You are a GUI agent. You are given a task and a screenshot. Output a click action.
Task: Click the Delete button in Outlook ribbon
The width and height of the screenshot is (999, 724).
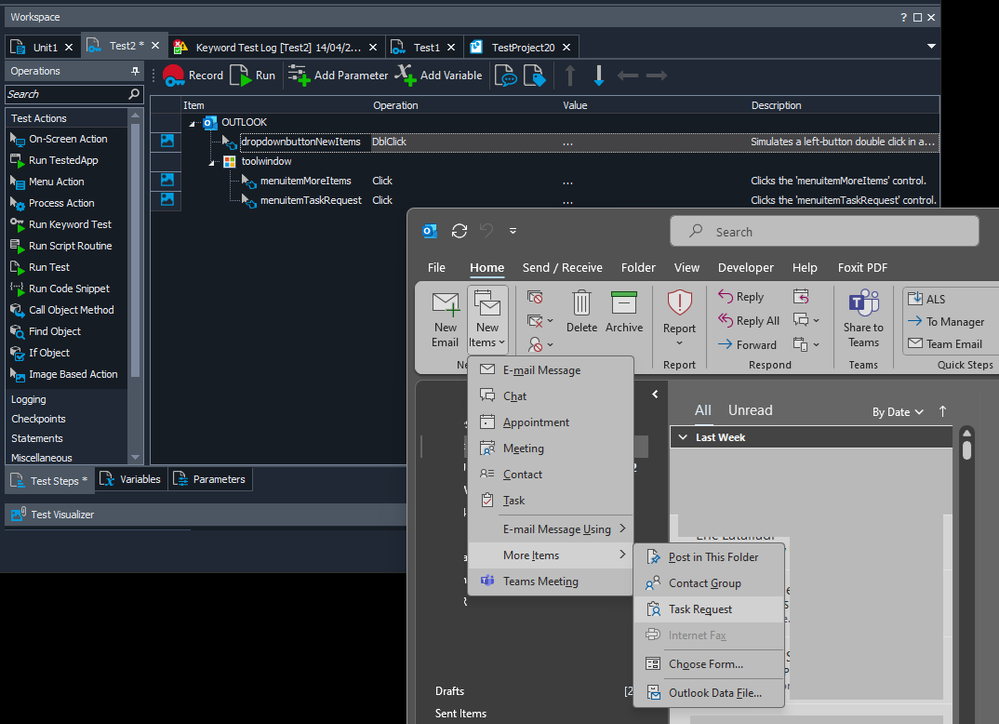(582, 312)
